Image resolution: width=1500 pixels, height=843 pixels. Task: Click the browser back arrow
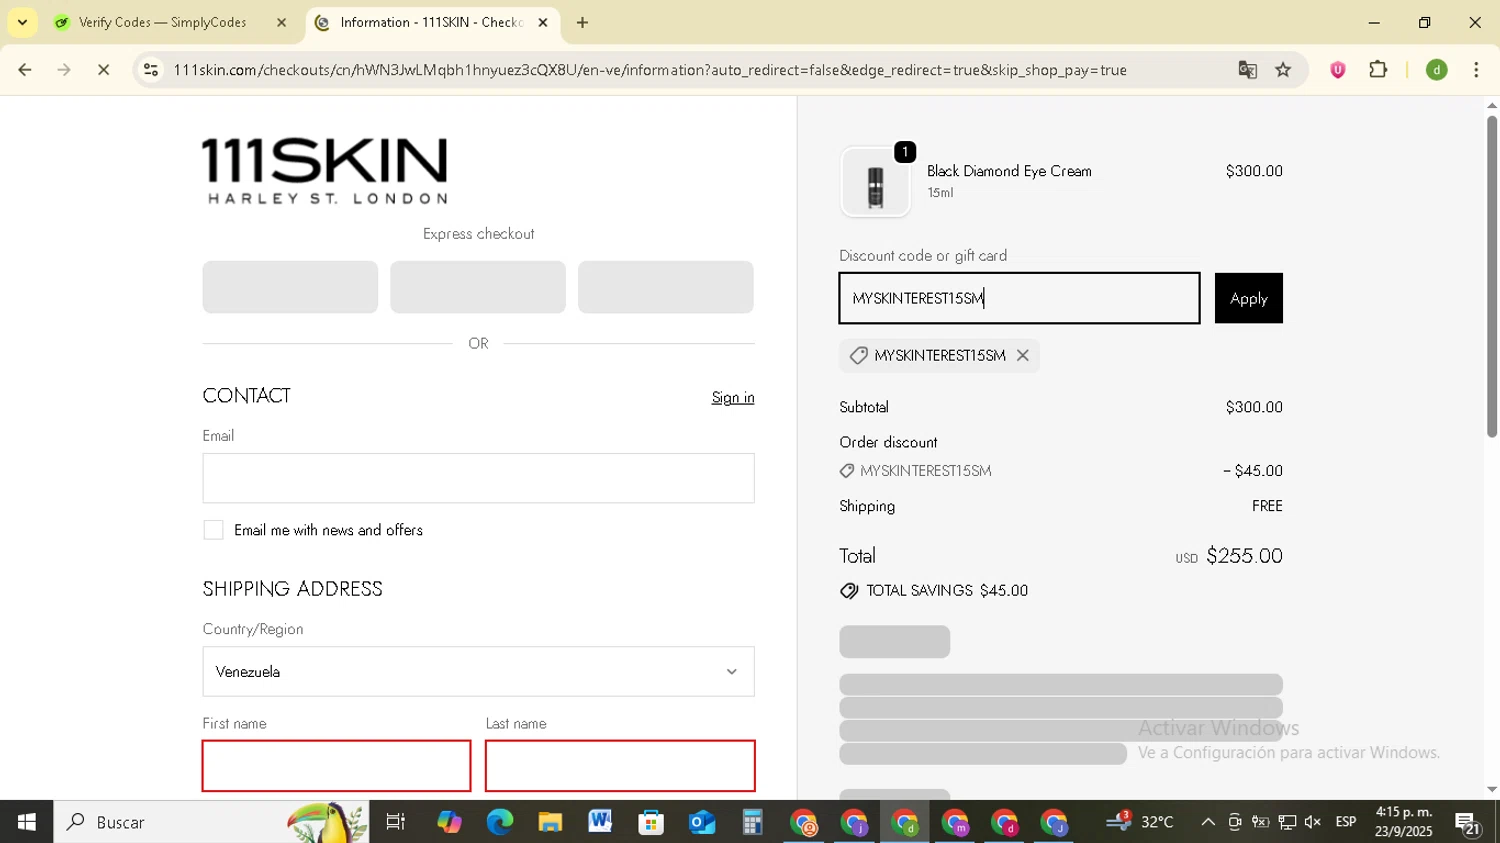[x=25, y=70]
